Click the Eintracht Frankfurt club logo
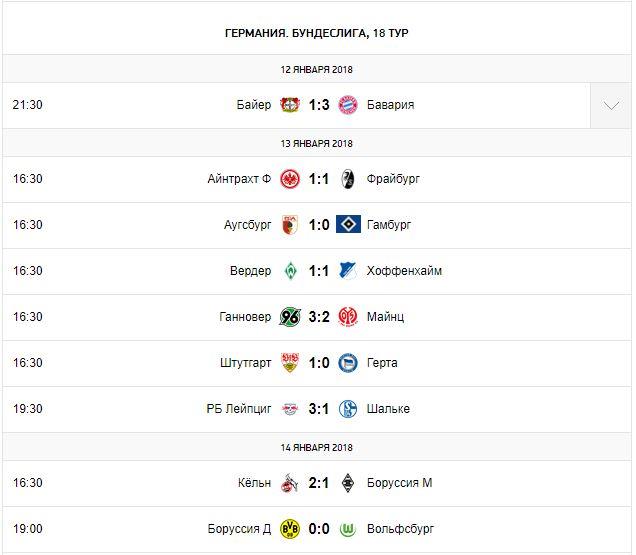The width and height of the screenshot is (636, 555). tap(290, 179)
